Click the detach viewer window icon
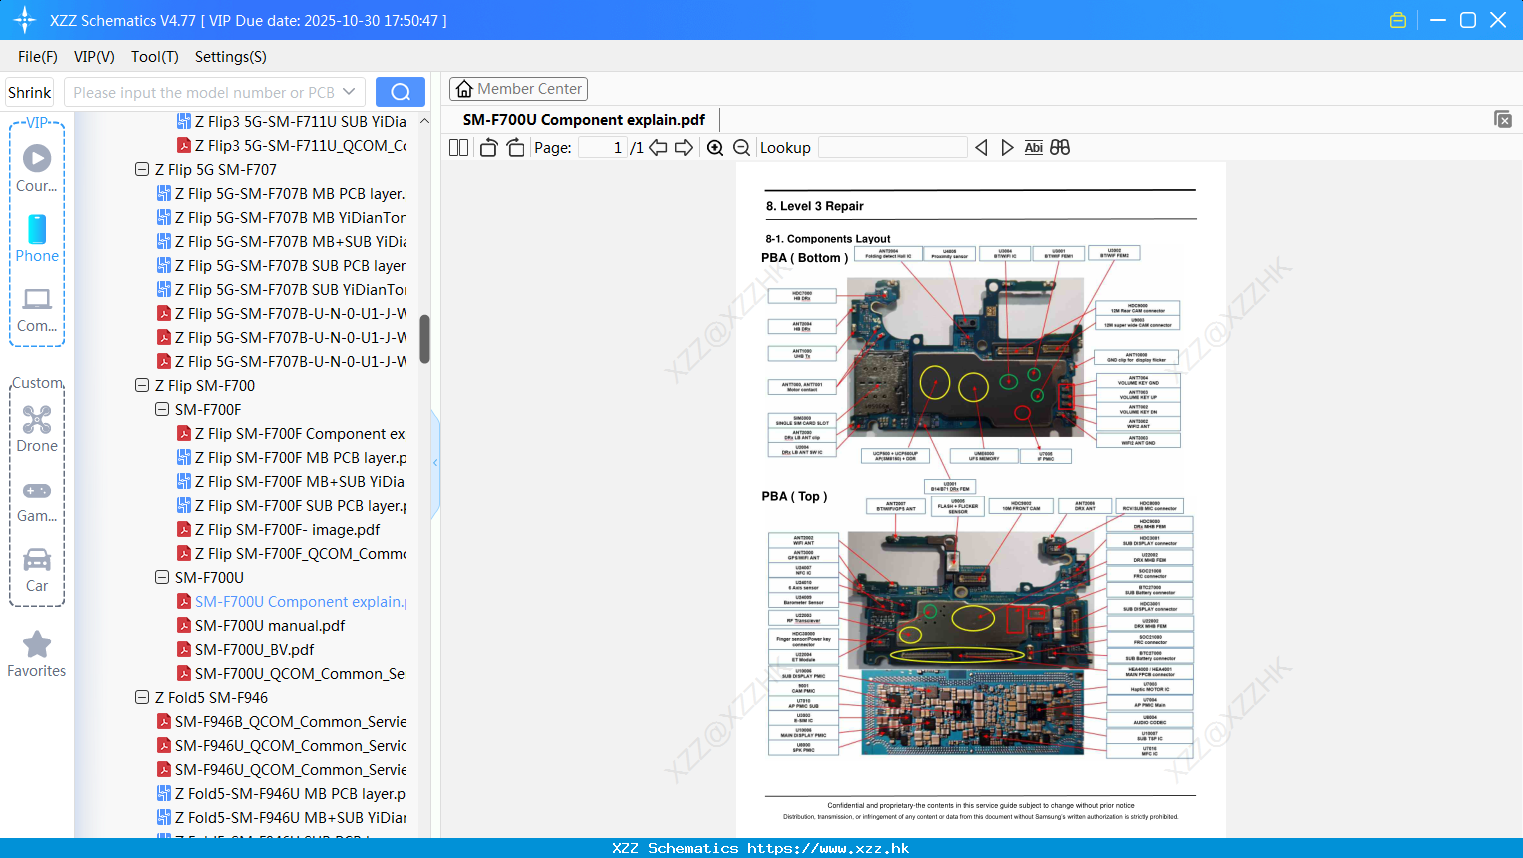 [1503, 119]
